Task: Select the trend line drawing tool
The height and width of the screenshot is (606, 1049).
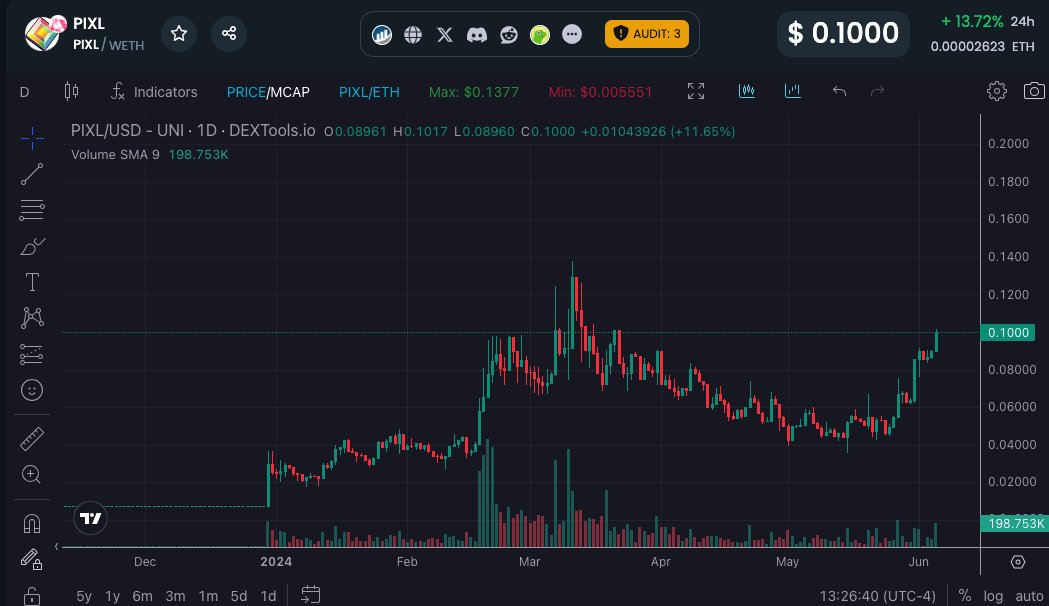Action: 31,175
